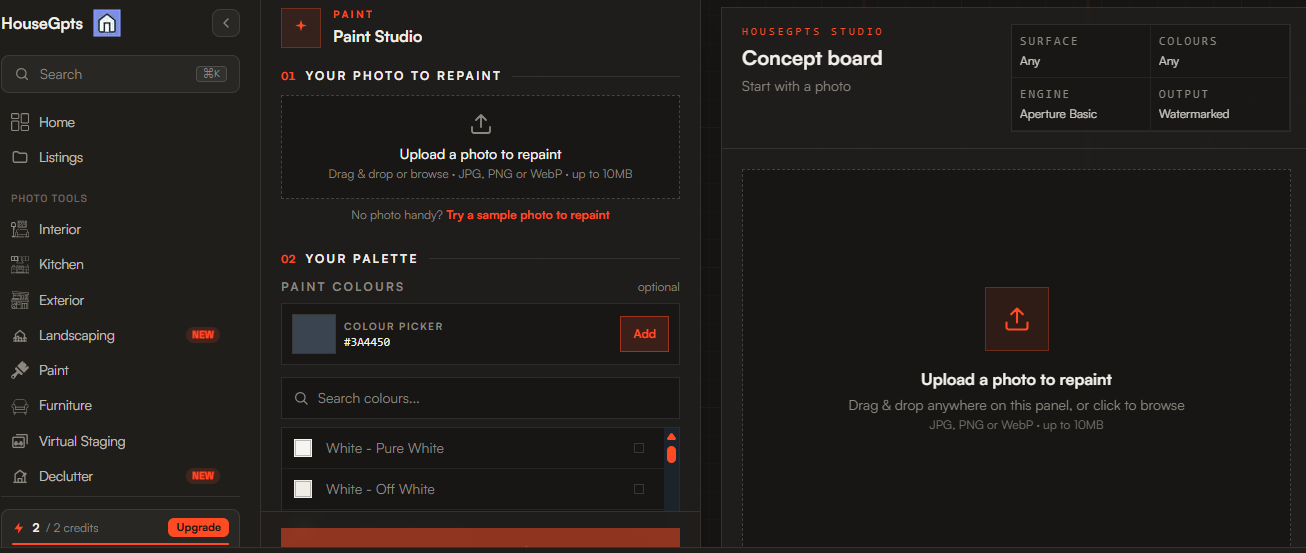Screen dimensions: 1306x553
Task: Click the Declutter icon in sidebar
Action: coord(20,476)
